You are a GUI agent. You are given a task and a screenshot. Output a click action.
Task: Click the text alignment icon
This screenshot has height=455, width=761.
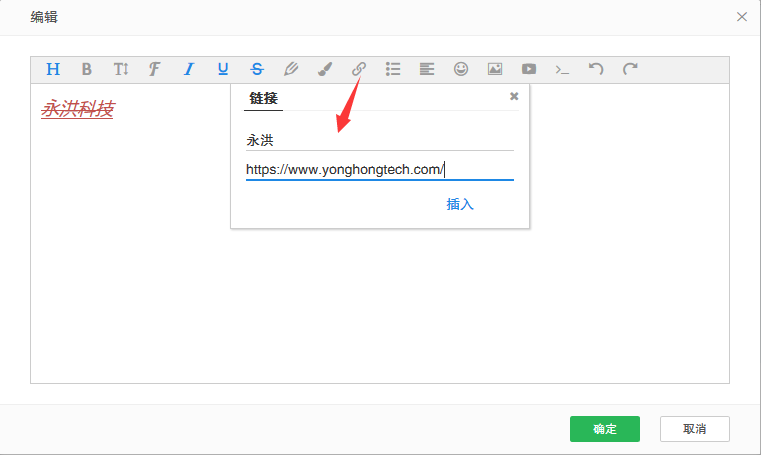(427, 69)
